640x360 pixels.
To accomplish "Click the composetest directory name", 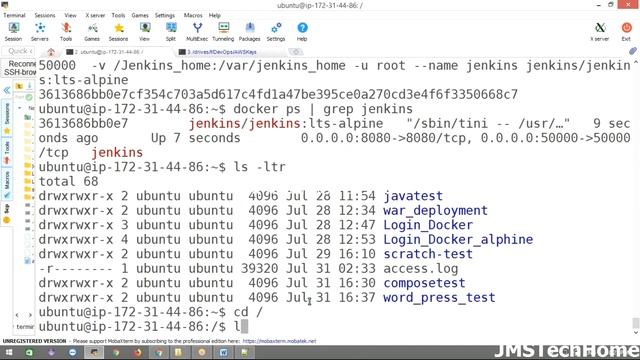I will [x=424, y=283].
